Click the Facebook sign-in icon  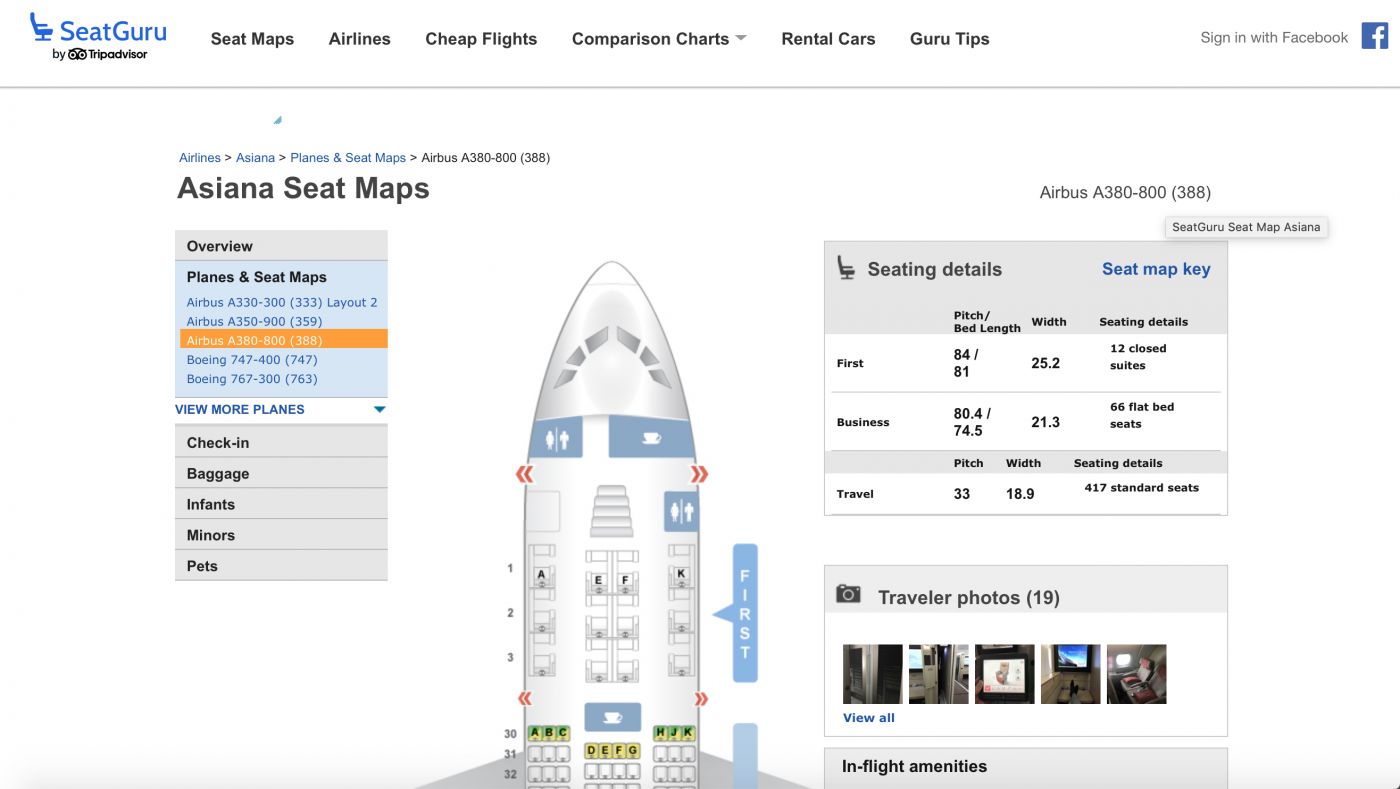[1374, 37]
